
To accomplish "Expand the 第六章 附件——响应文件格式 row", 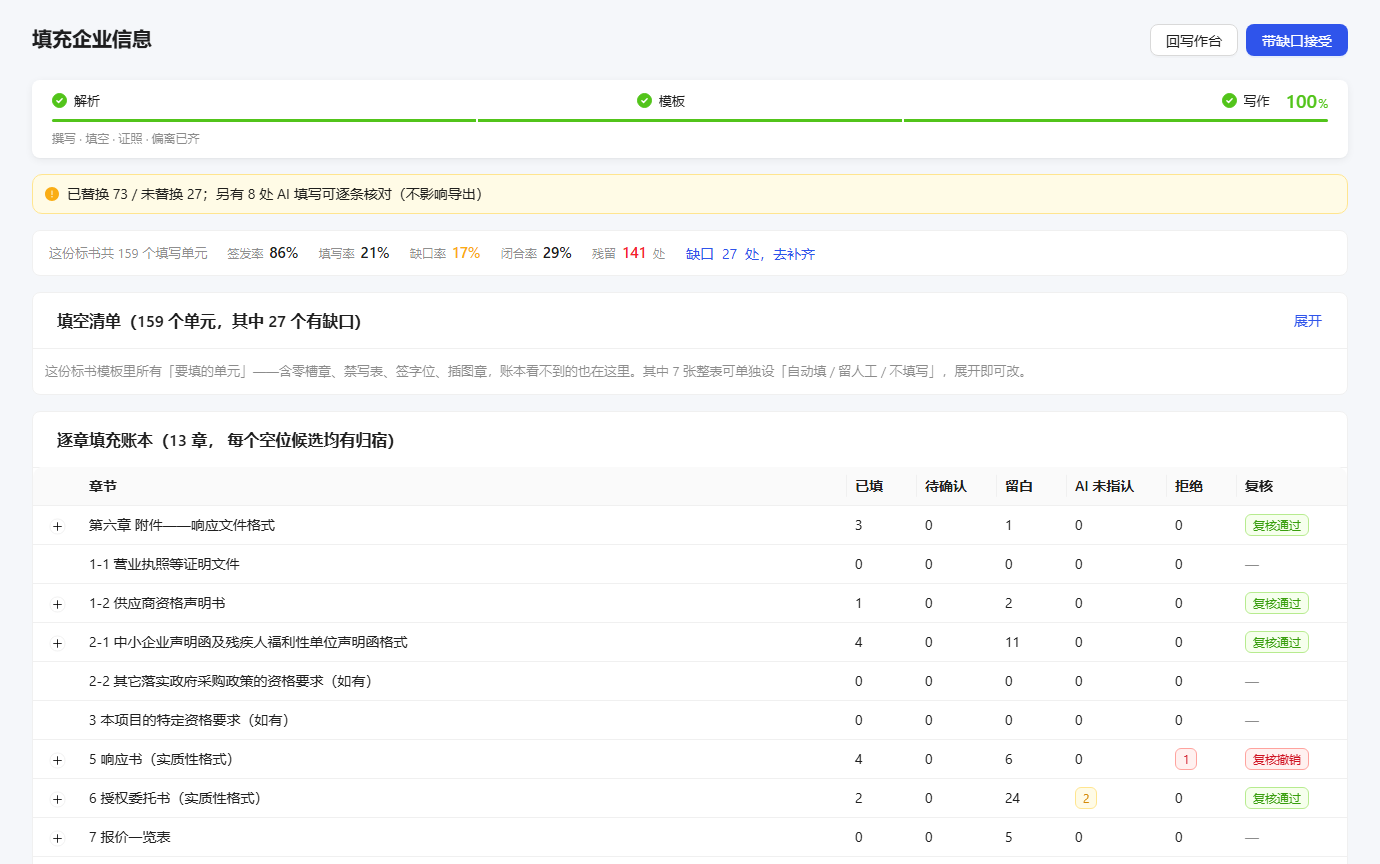I will pos(57,526).
